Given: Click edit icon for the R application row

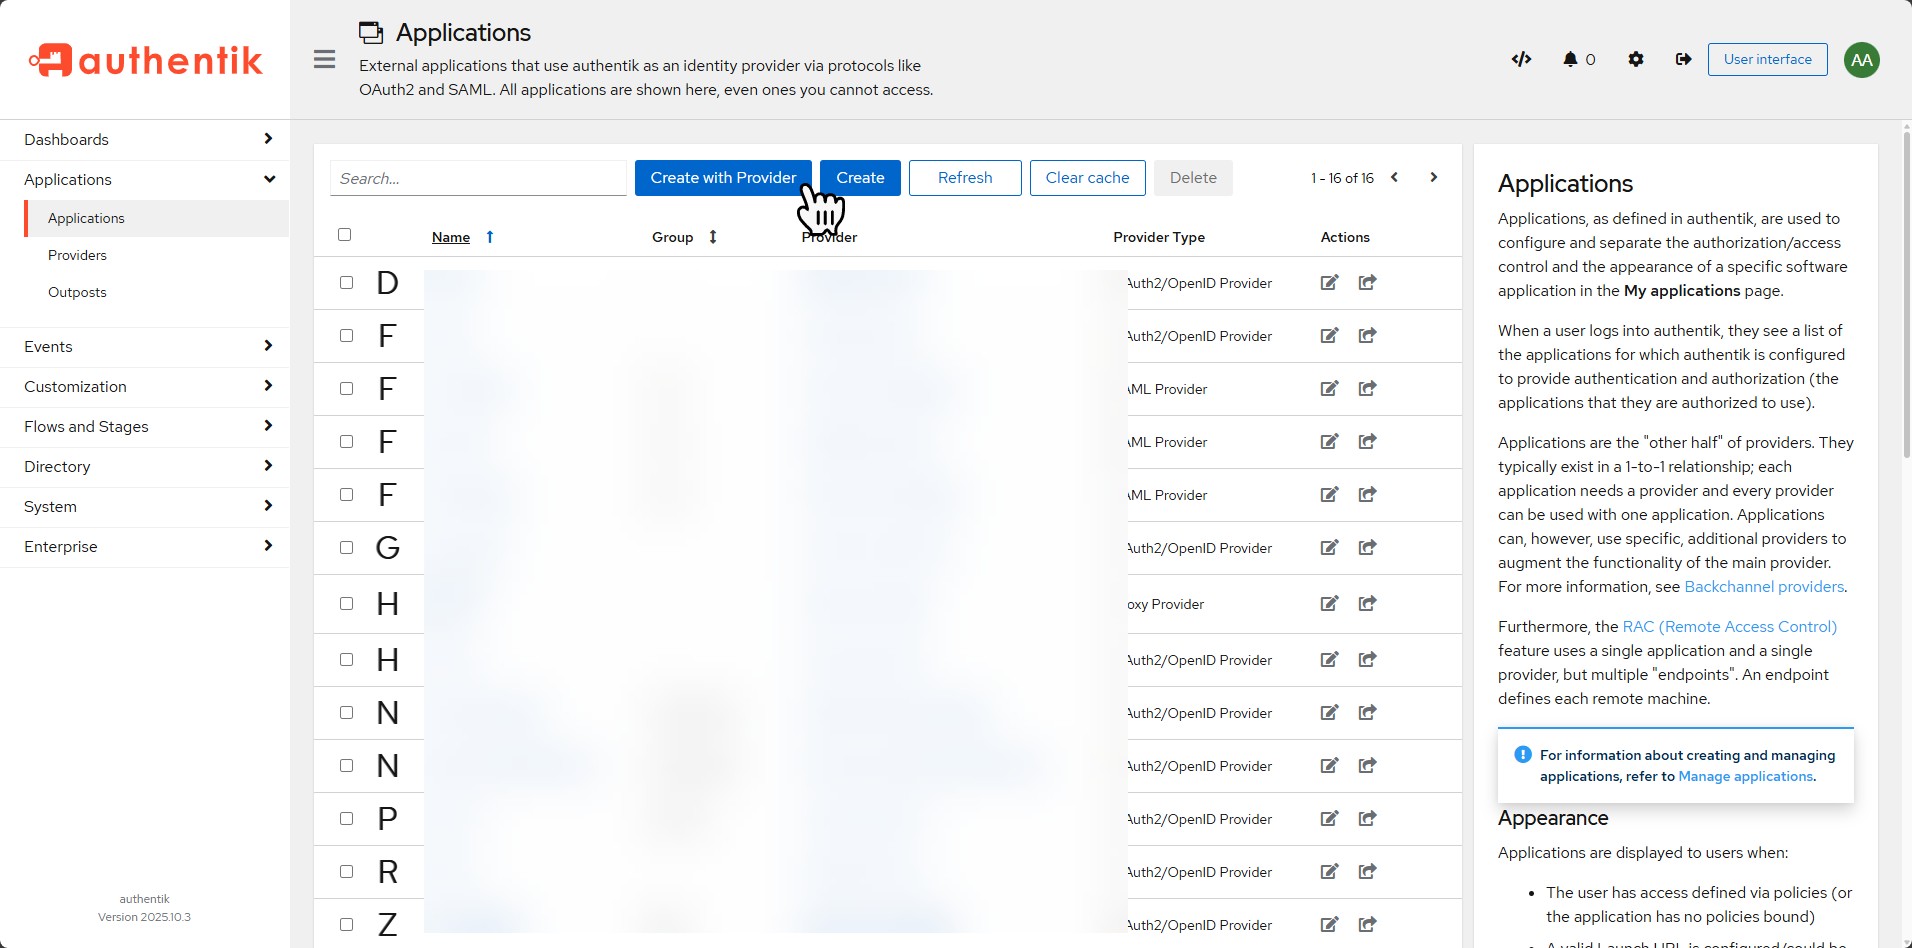Looking at the screenshot, I should point(1329,872).
